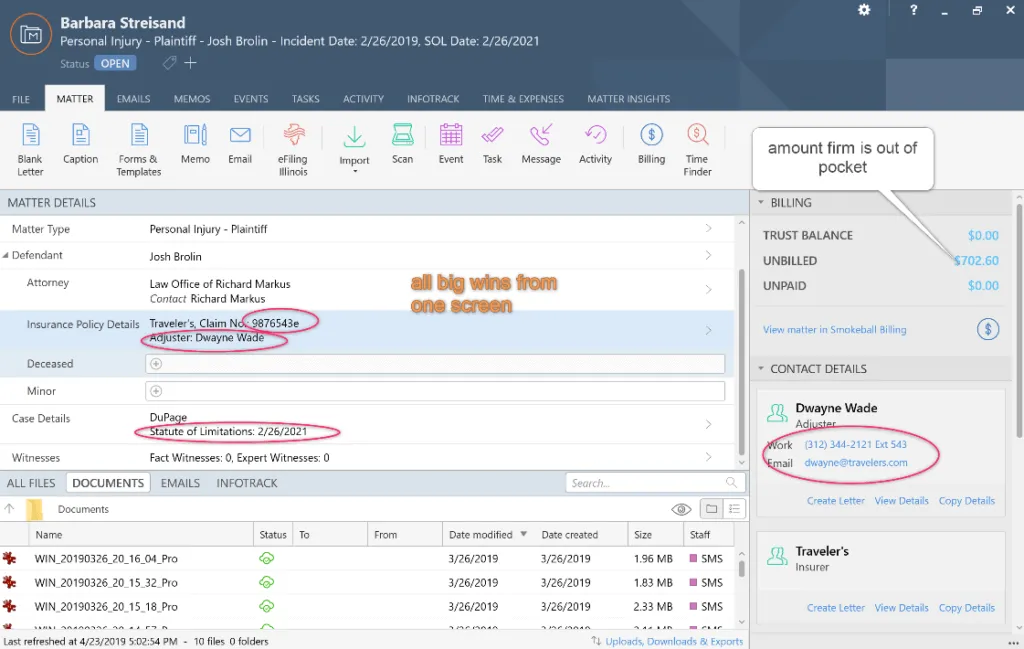
Task: Switch to list view icon
Action: click(x=734, y=509)
